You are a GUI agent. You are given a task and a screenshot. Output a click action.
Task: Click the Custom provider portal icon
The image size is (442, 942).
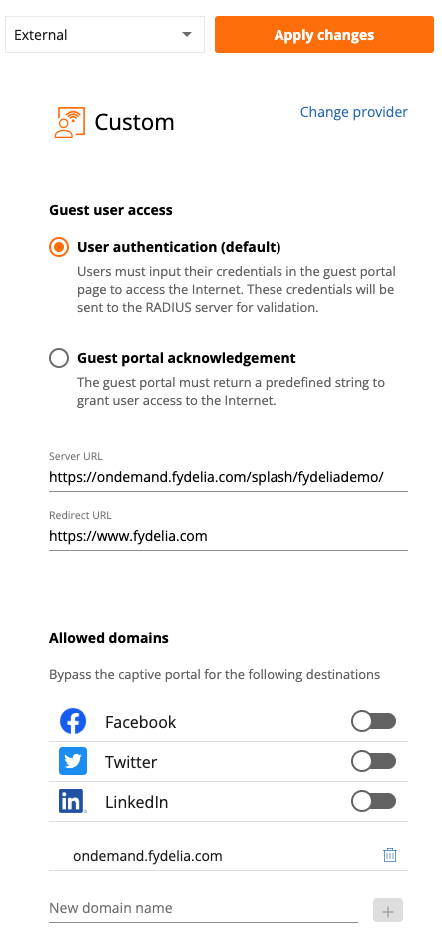point(68,122)
